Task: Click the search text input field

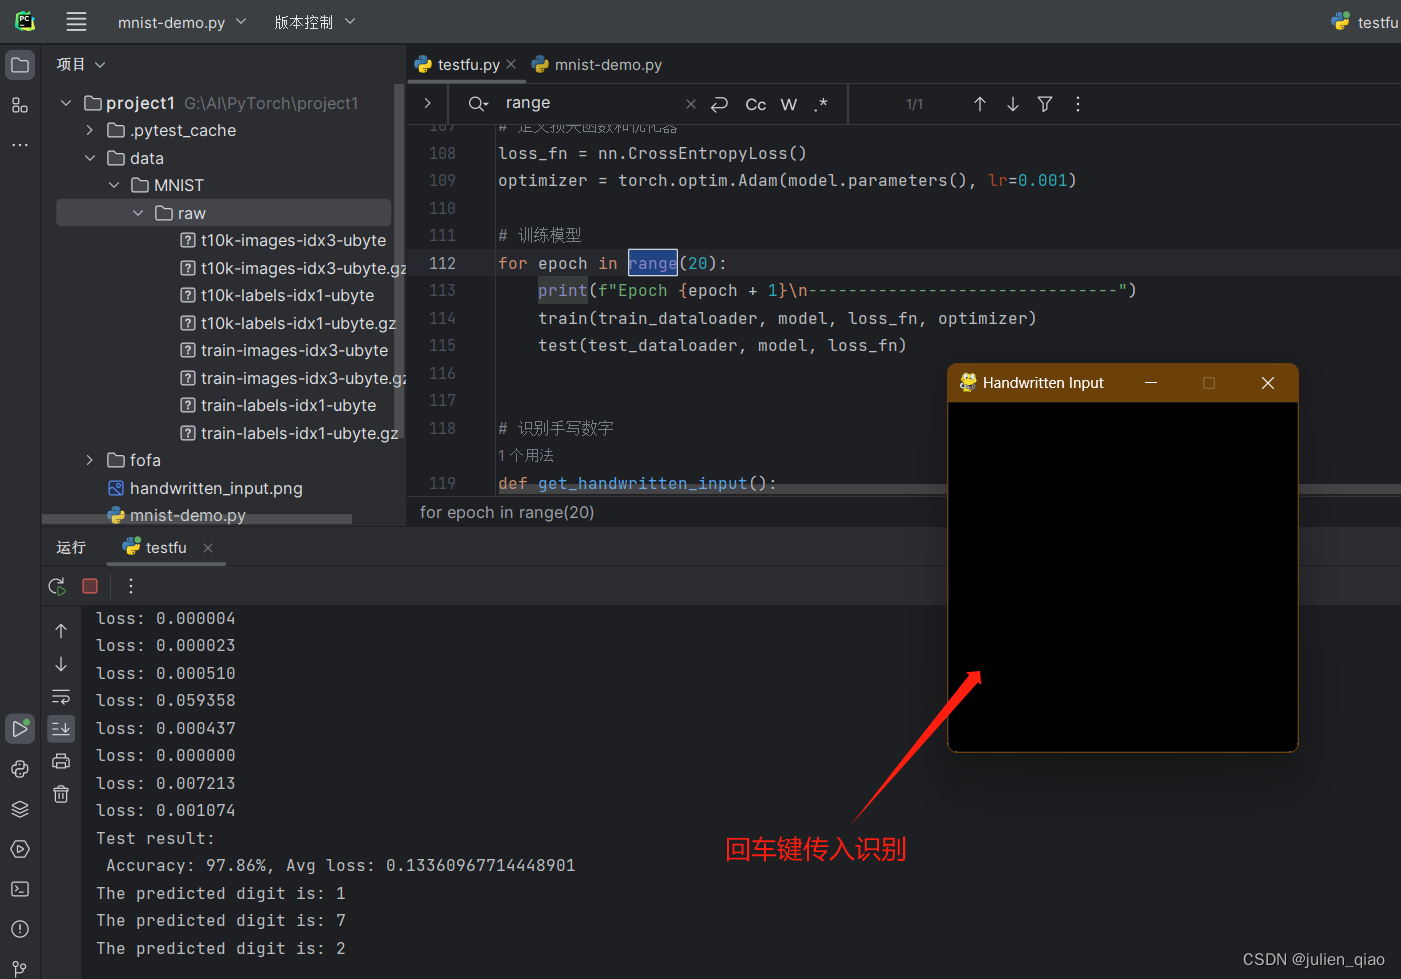Action: click(x=590, y=103)
